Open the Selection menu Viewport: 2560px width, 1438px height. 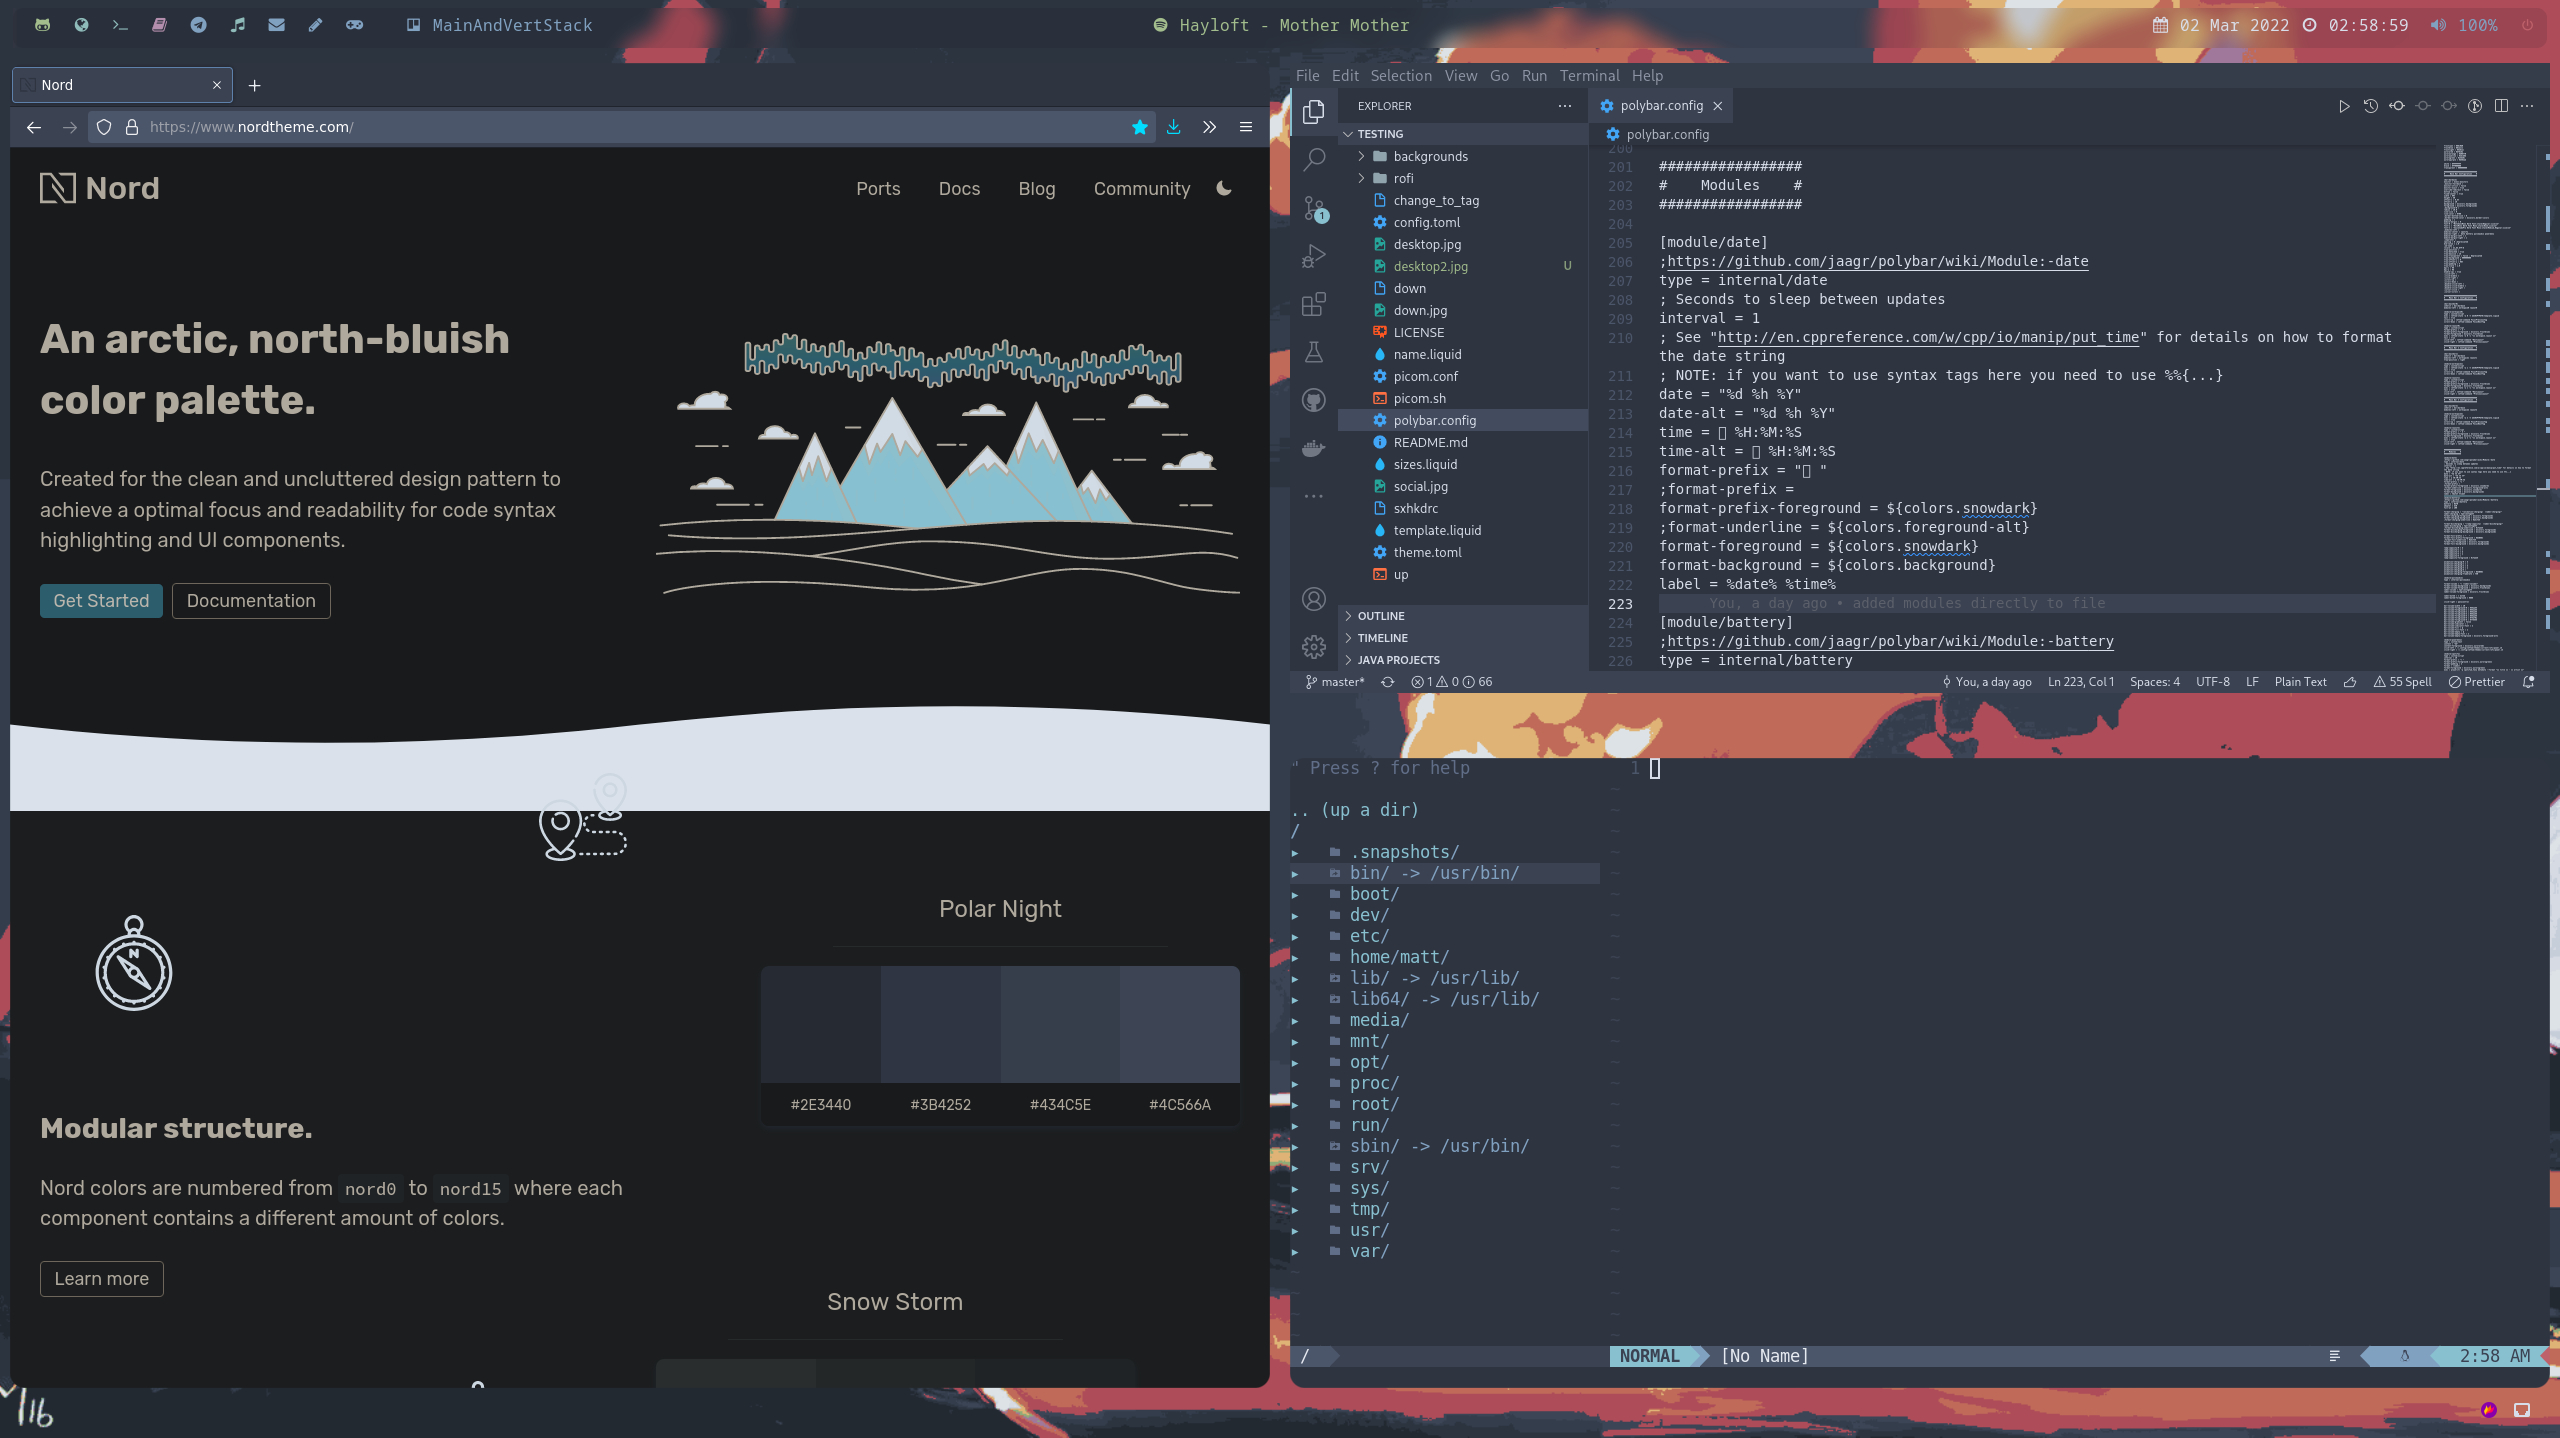(1400, 76)
